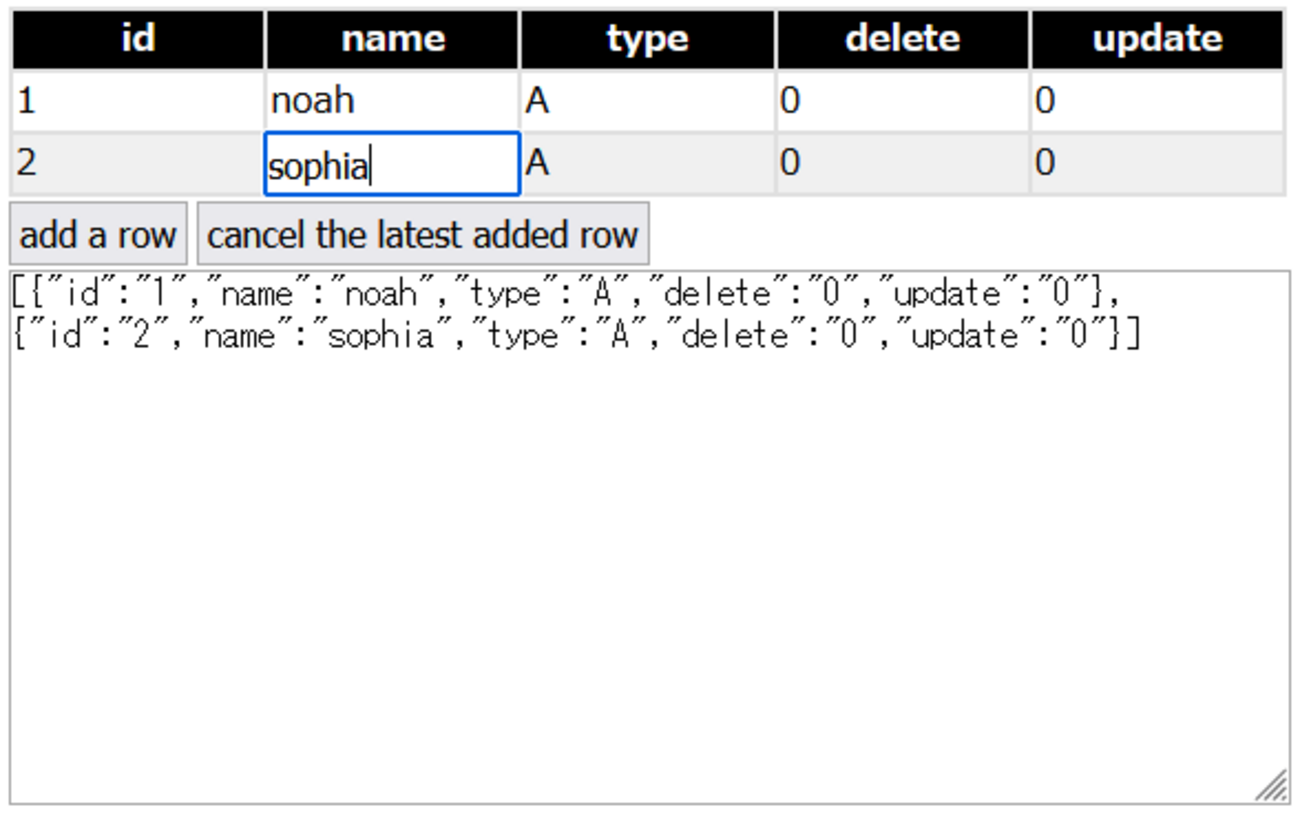The image size is (1300, 814).
Task: Click the 'add a row' button
Action: pos(98,234)
